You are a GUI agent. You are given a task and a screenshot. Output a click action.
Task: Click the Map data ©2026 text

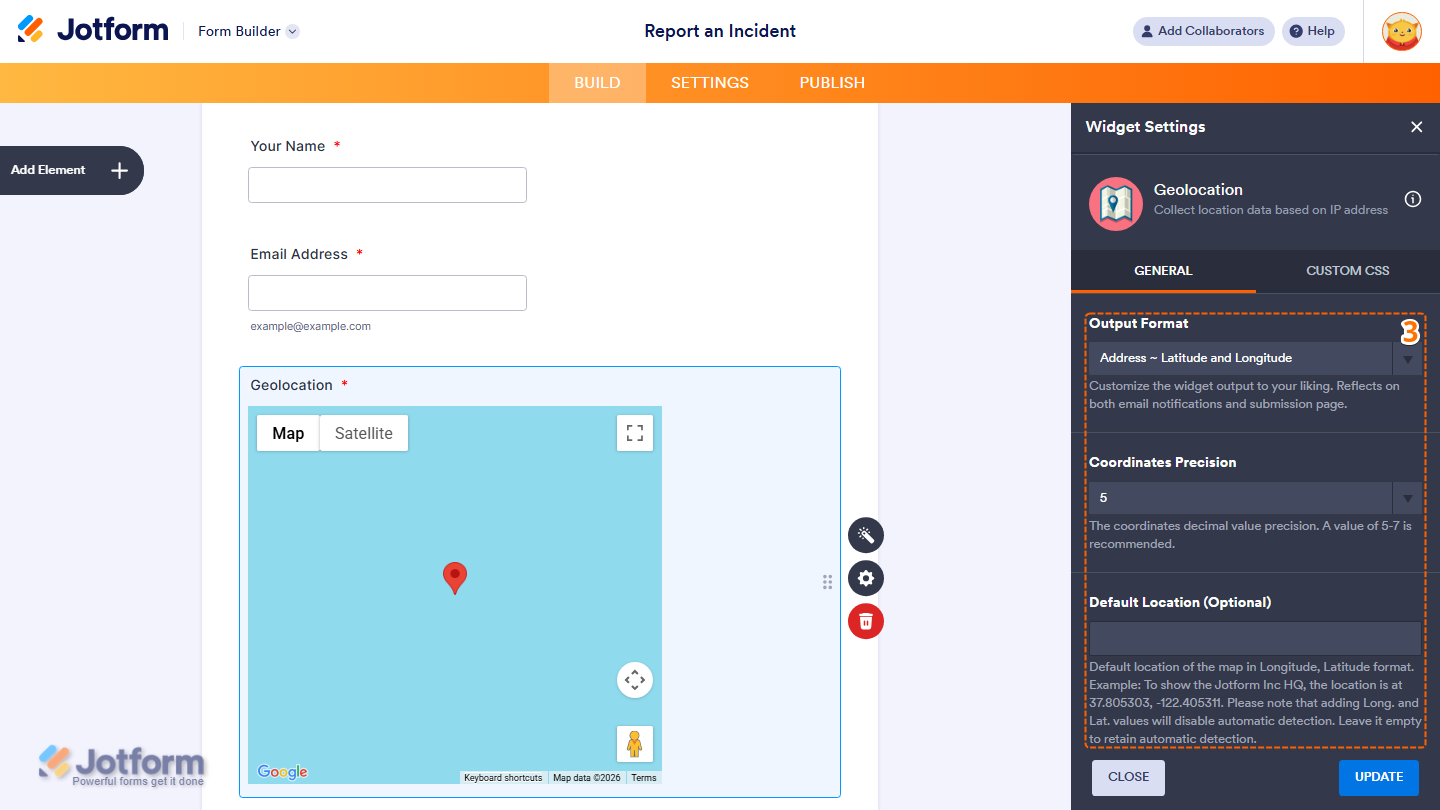587,778
